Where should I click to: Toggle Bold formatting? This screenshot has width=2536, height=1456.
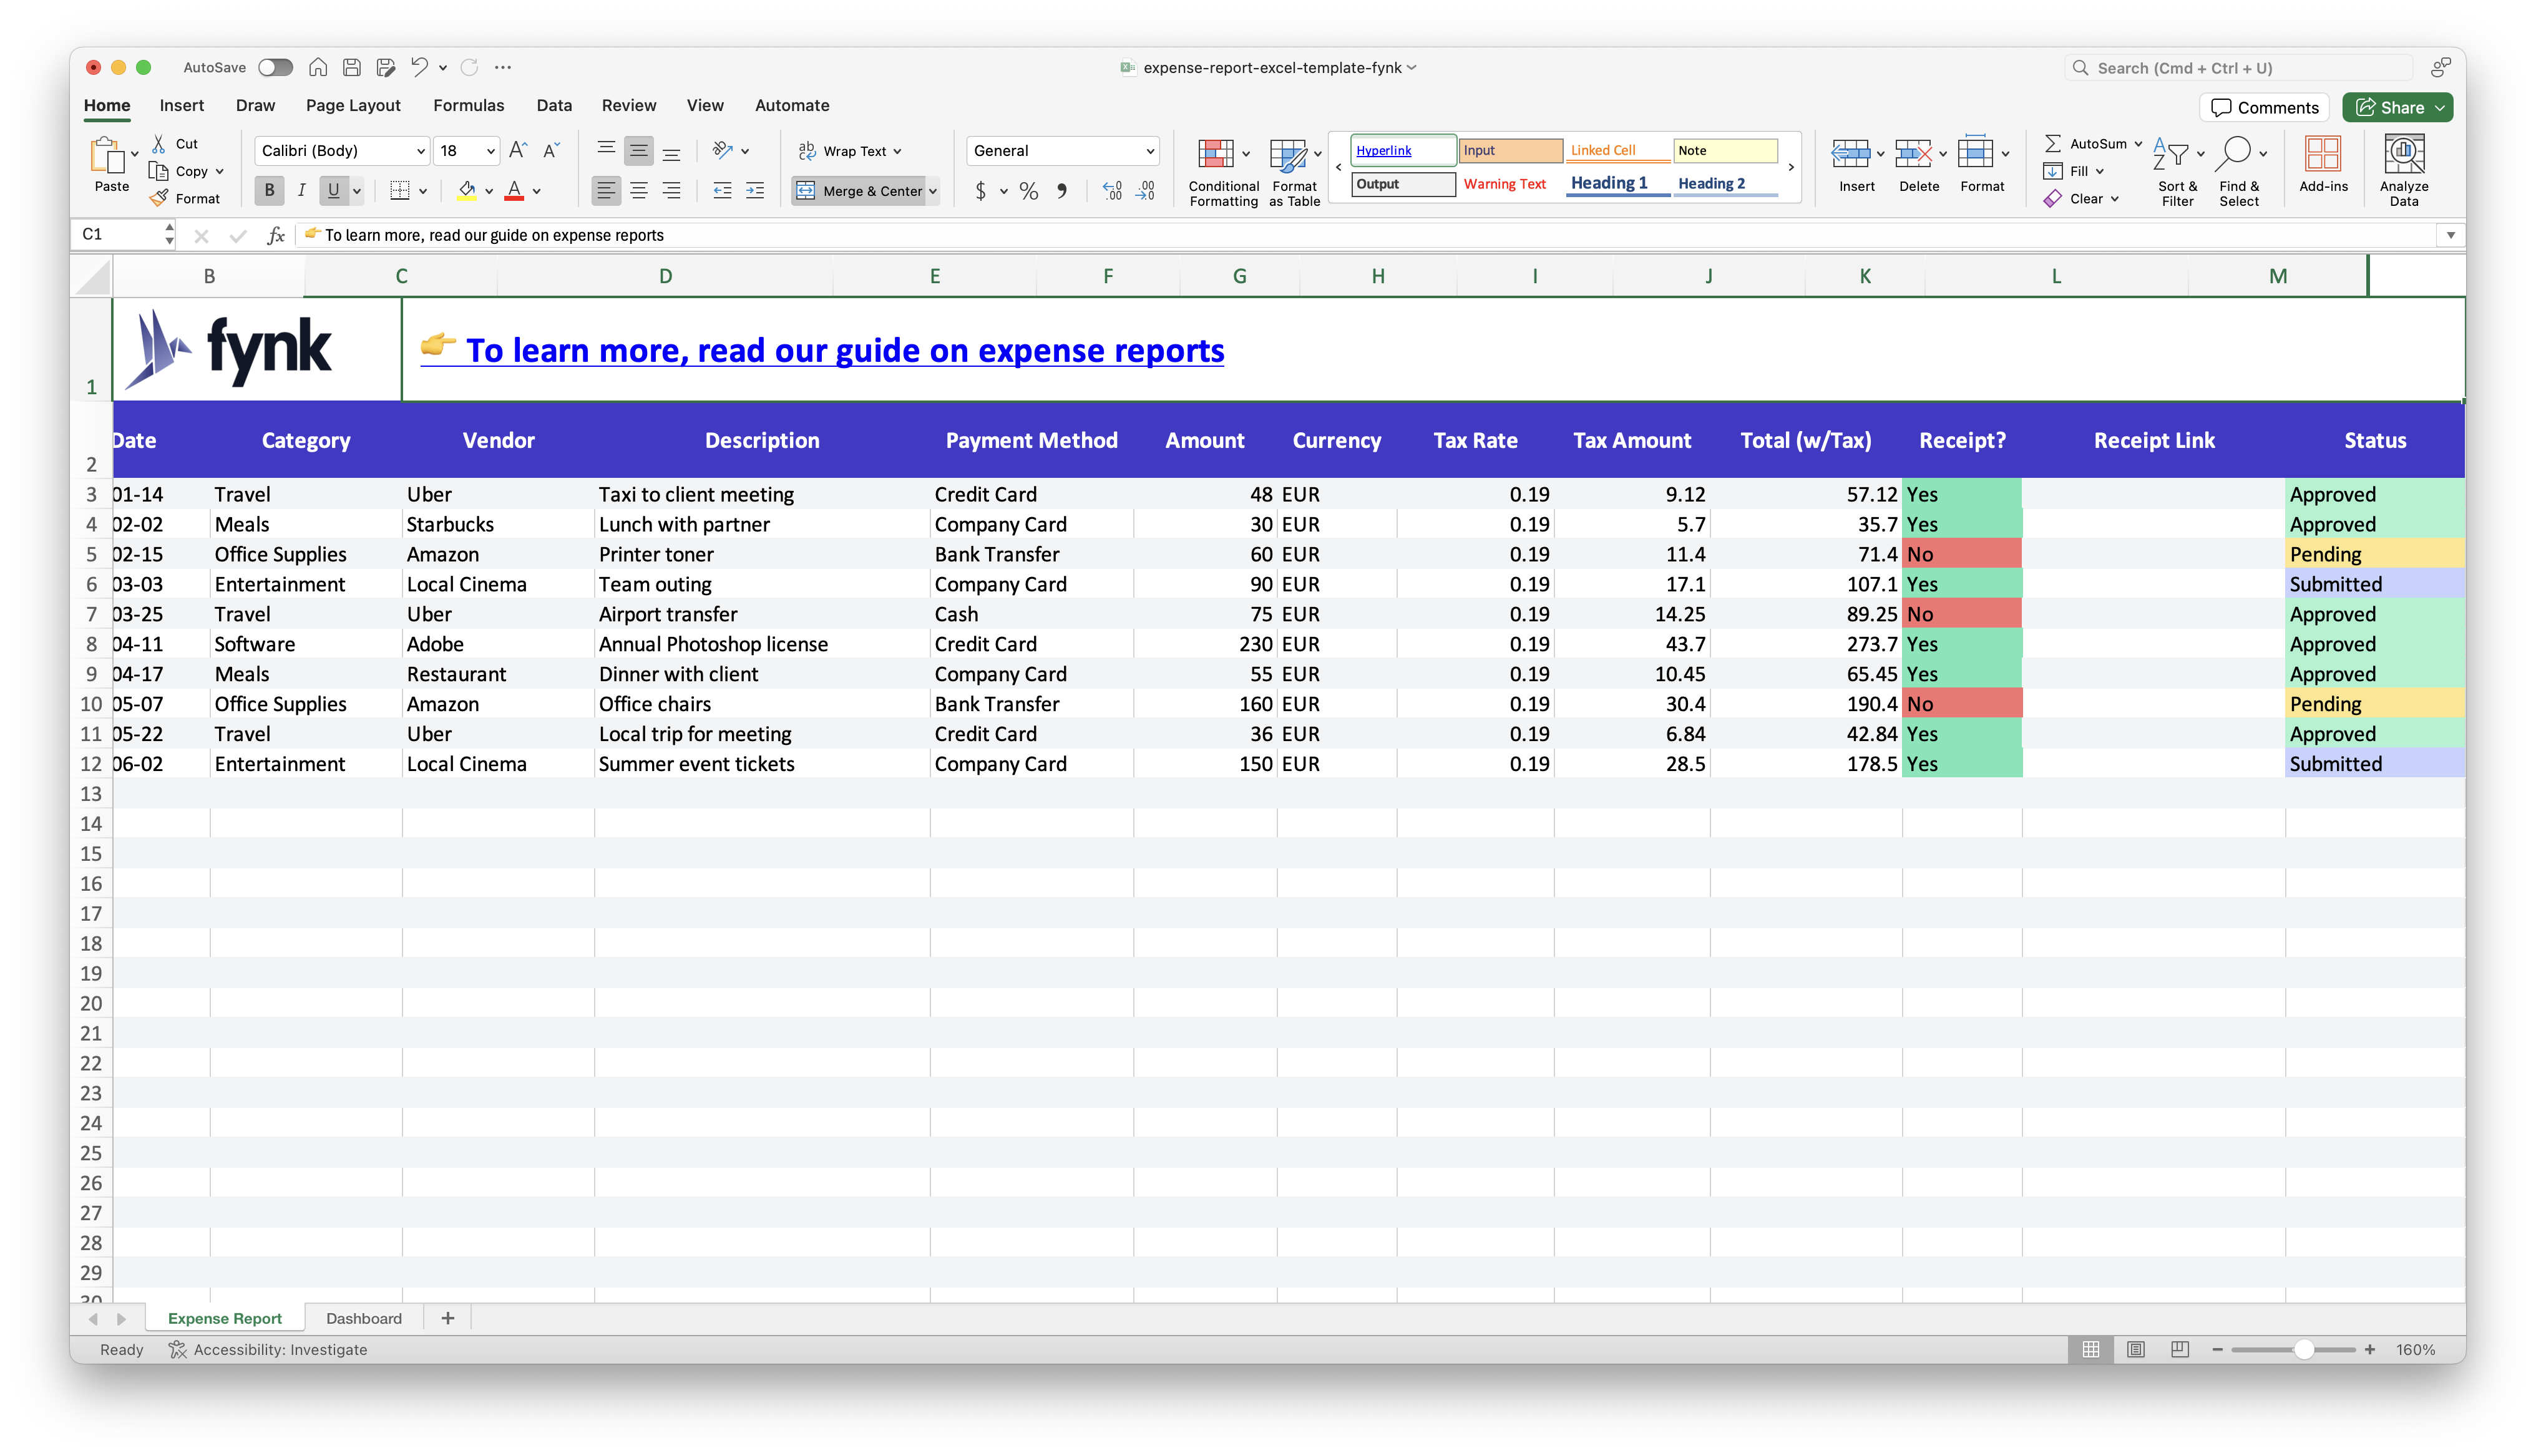click(269, 190)
